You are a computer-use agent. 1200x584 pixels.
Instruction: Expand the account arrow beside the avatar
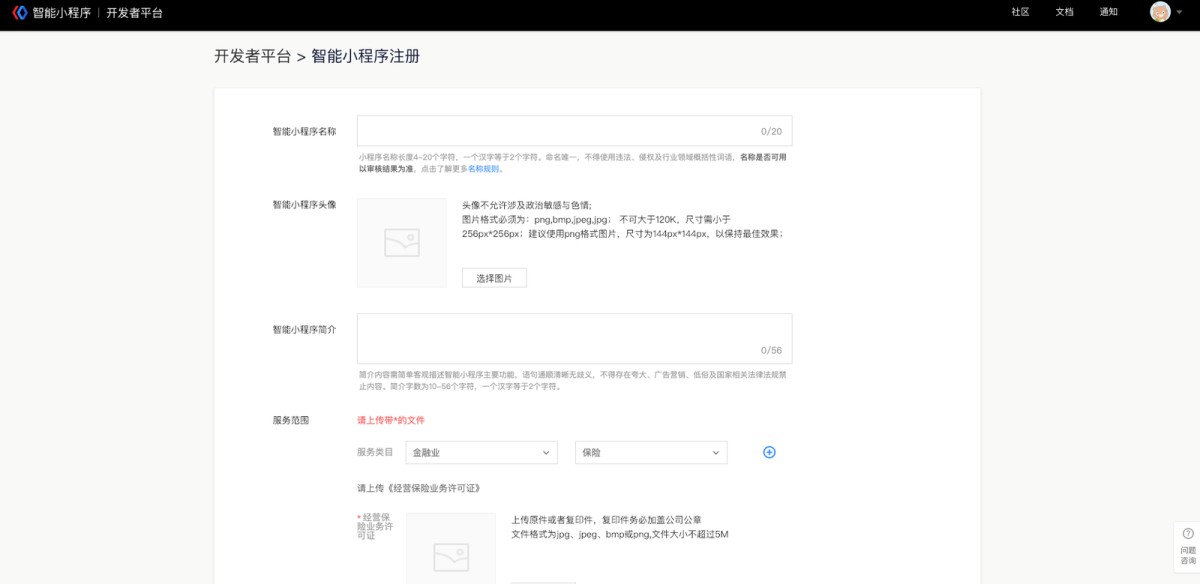coord(1181,13)
